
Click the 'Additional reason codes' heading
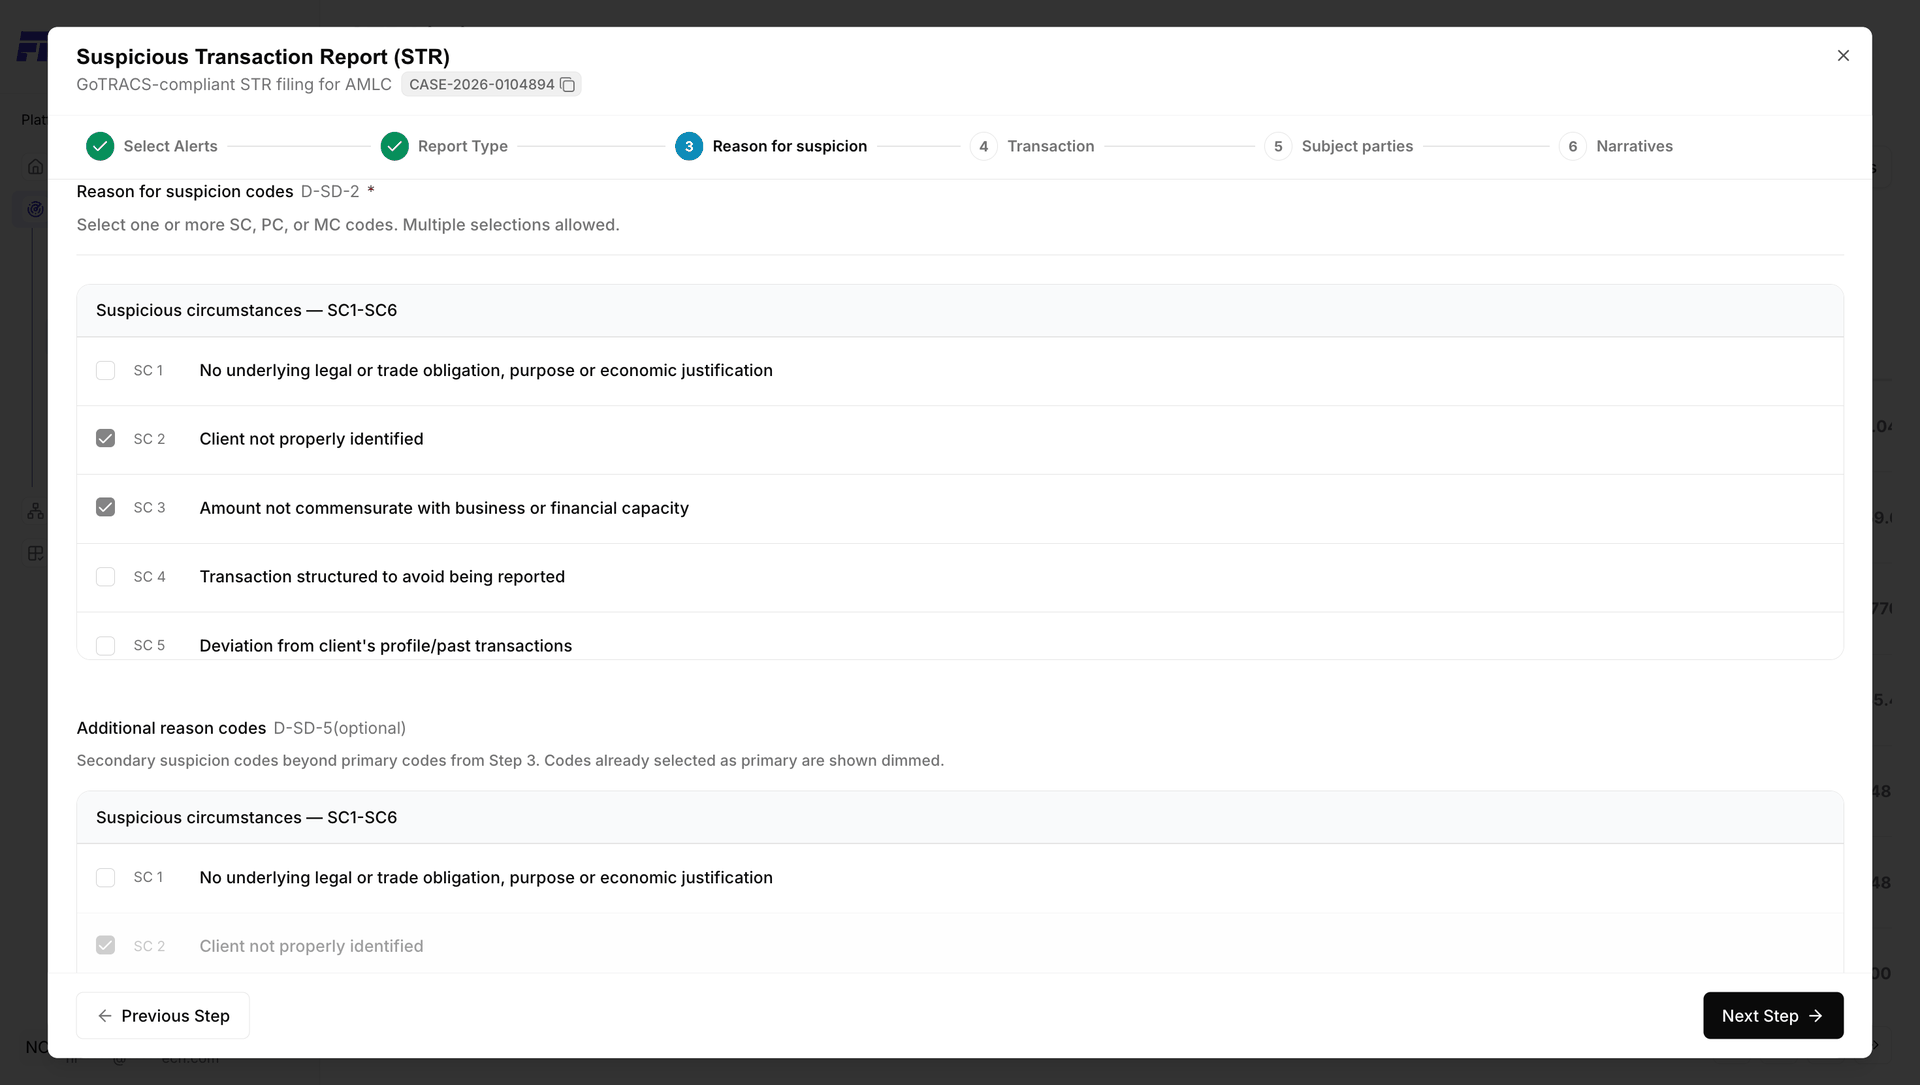(x=171, y=728)
